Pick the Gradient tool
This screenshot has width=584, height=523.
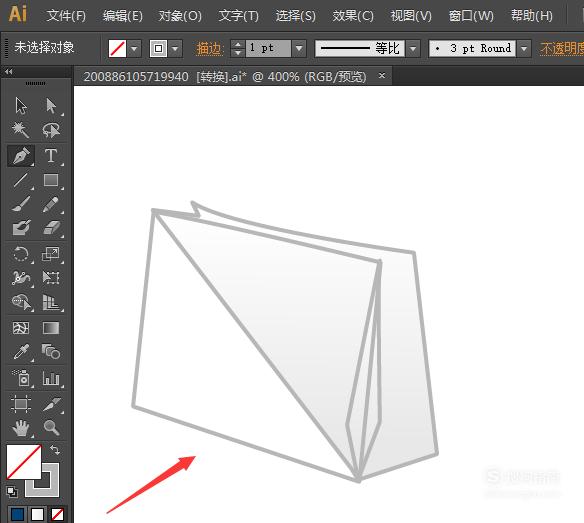[x=51, y=328]
